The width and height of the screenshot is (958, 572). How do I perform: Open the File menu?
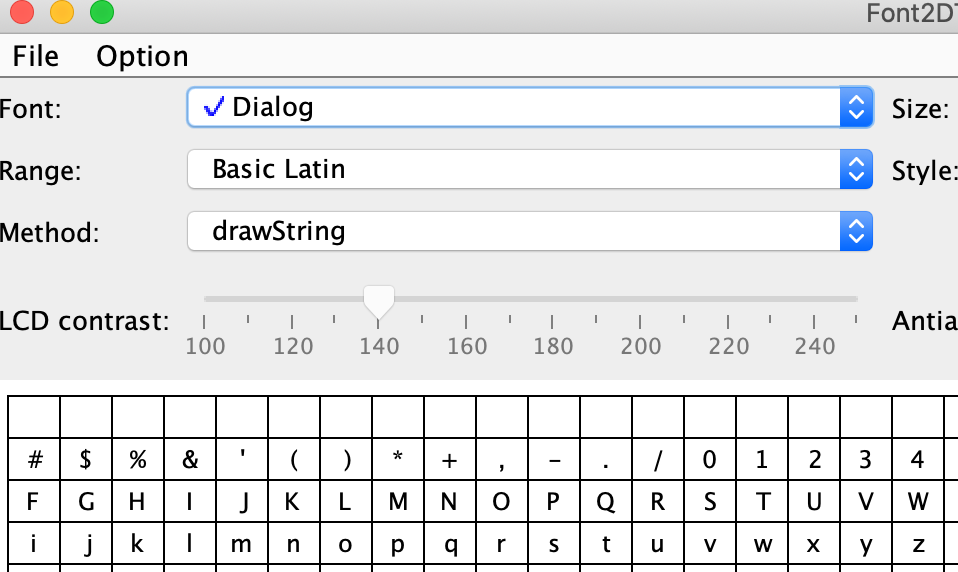(35, 56)
